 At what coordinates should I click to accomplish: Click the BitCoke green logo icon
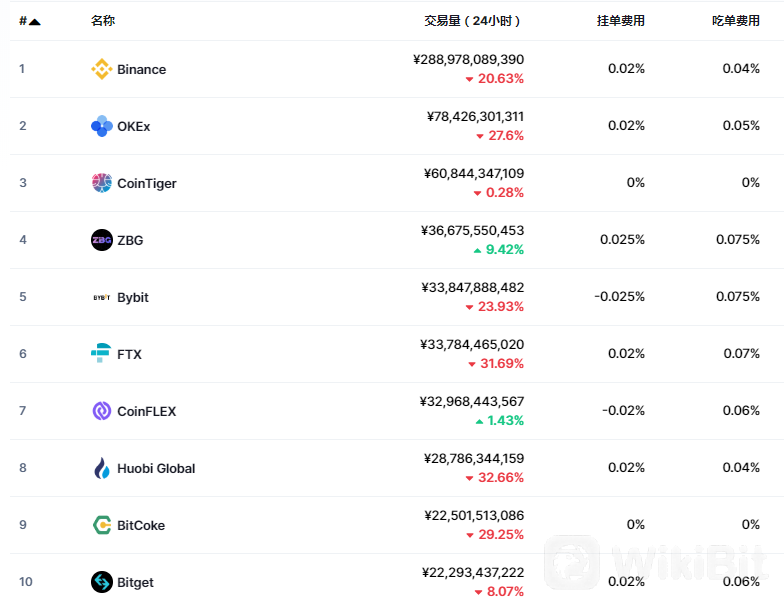pyautogui.click(x=102, y=525)
